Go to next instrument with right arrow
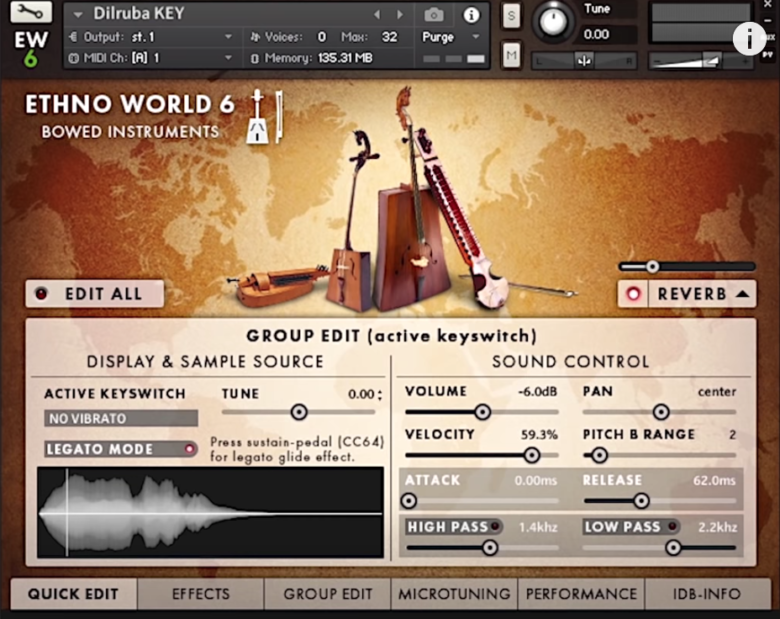Image resolution: width=780 pixels, height=619 pixels. [399, 14]
